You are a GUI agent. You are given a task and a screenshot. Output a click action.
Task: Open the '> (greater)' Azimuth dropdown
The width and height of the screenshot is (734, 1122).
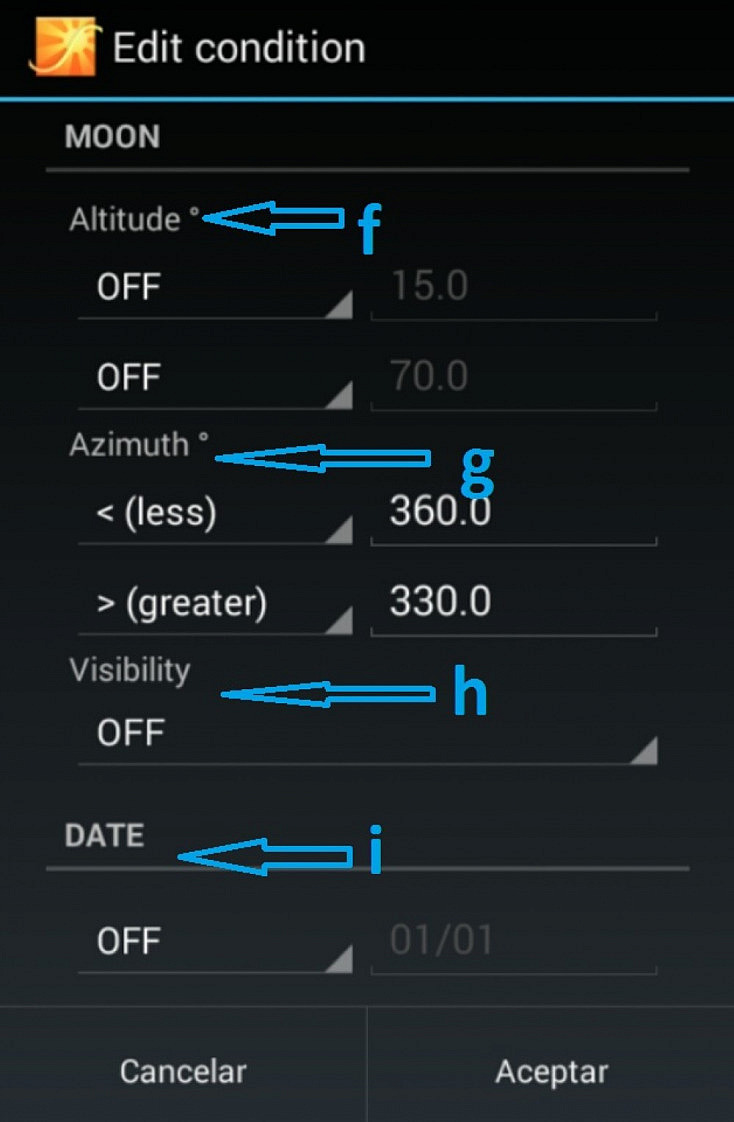215,603
